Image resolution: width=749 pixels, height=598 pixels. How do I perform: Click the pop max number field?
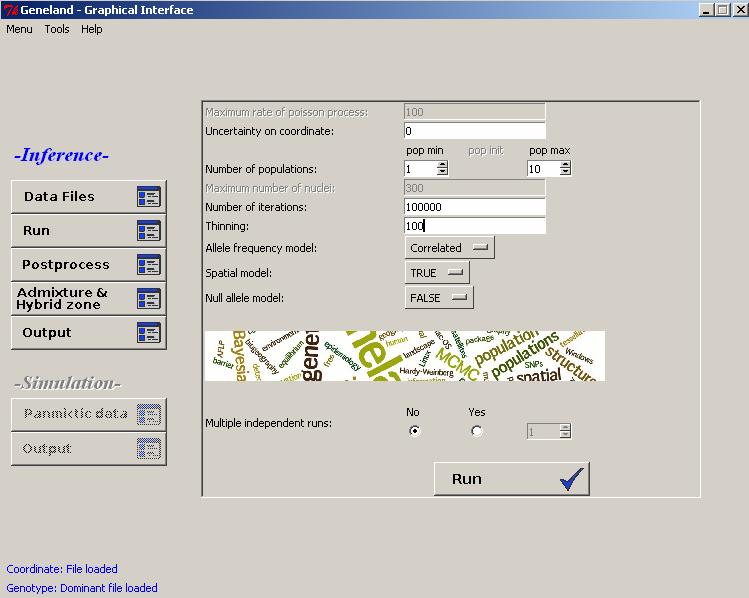pos(543,169)
